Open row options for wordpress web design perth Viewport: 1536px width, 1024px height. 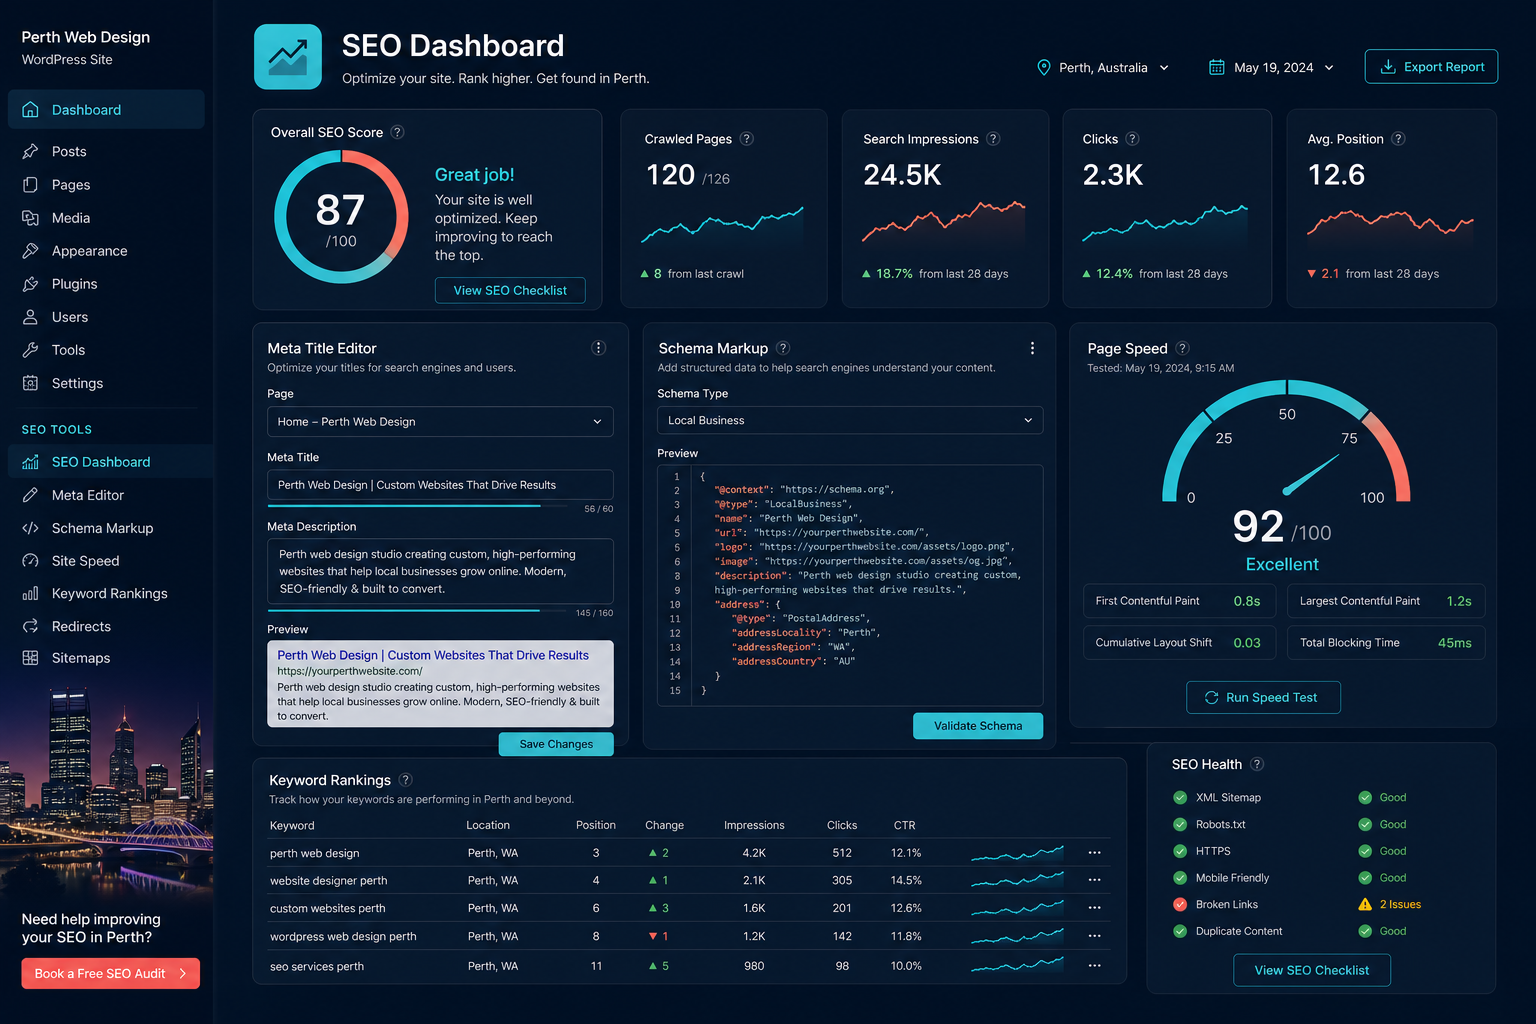(1094, 936)
